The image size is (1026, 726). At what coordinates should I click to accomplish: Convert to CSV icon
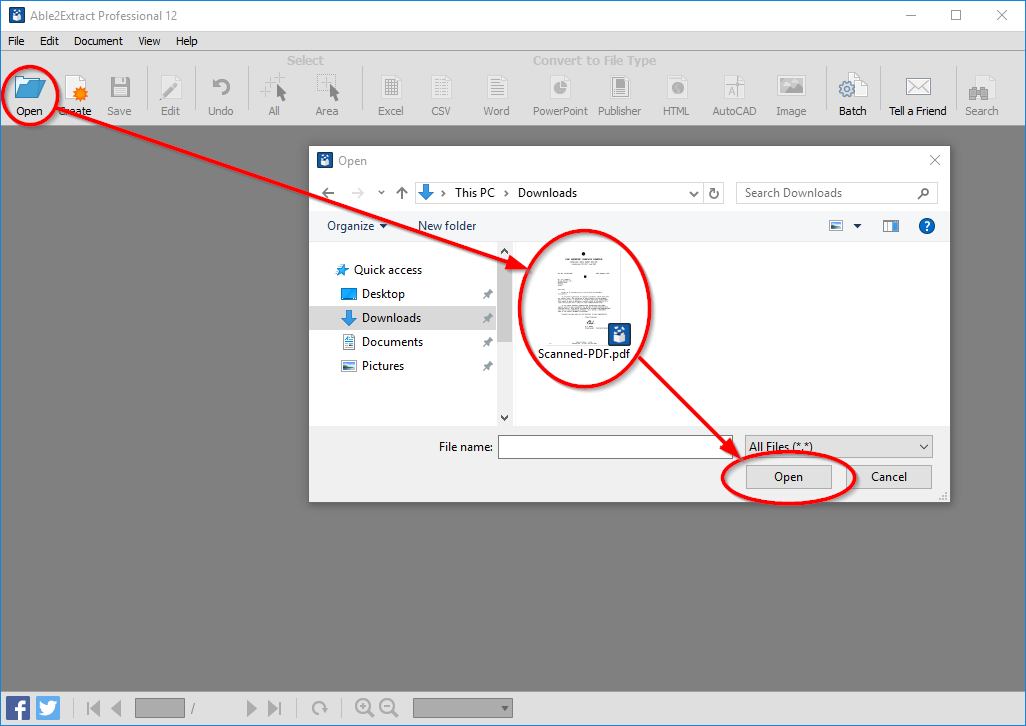[441, 88]
